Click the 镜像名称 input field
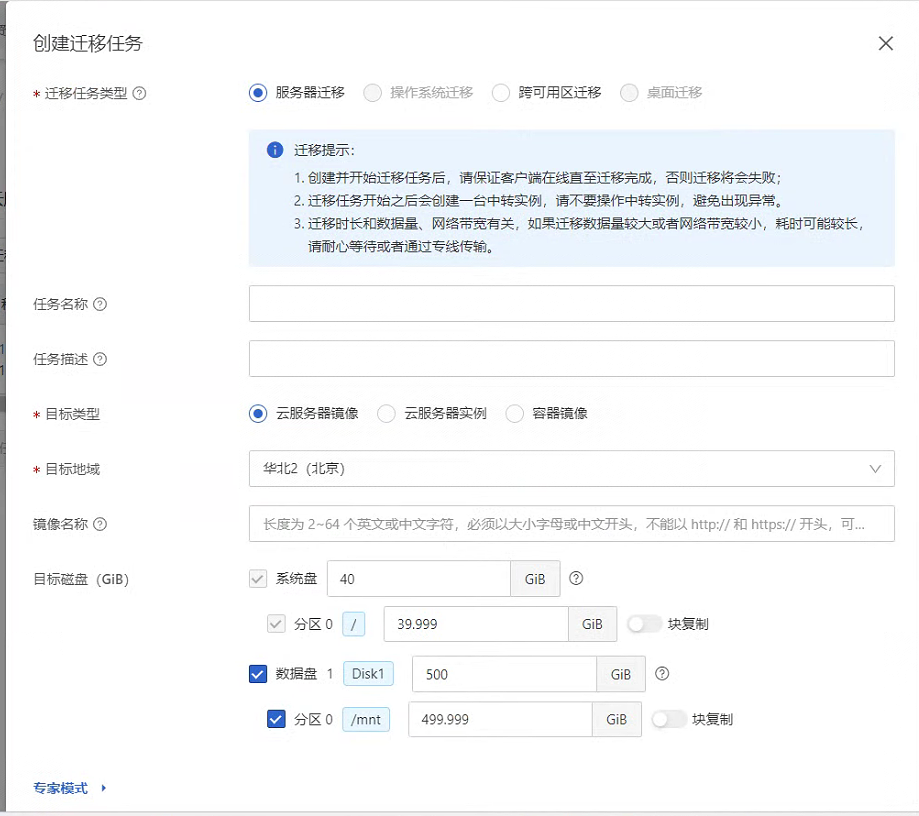919x816 pixels. coord(571,523)
